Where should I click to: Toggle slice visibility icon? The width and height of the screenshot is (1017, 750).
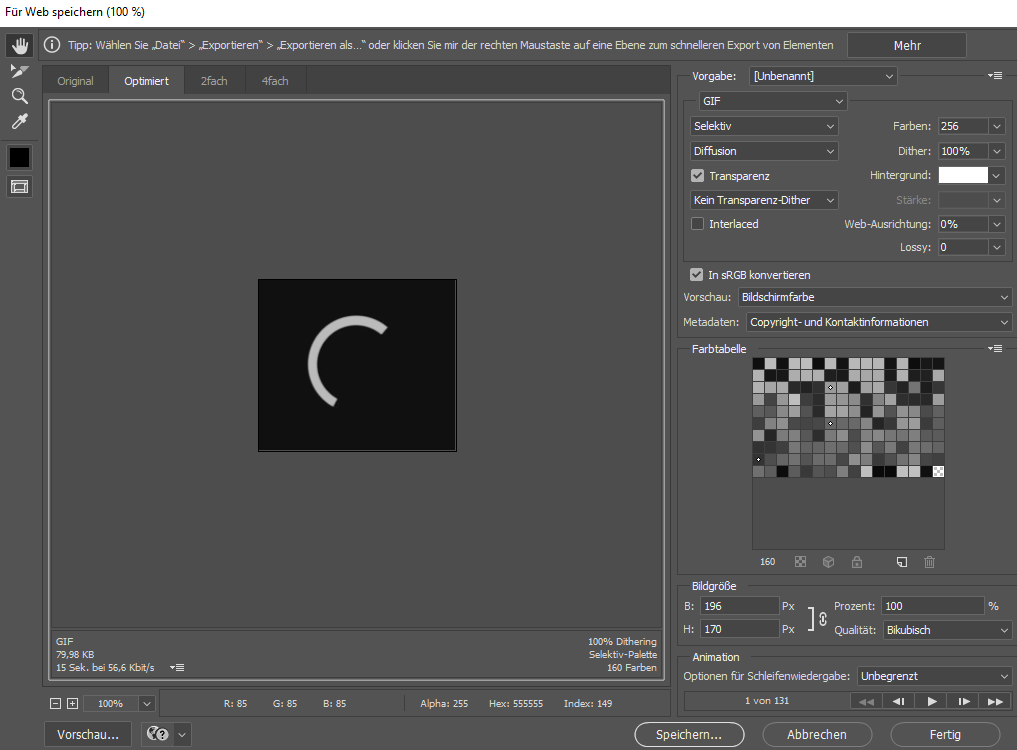pos(19,187)
